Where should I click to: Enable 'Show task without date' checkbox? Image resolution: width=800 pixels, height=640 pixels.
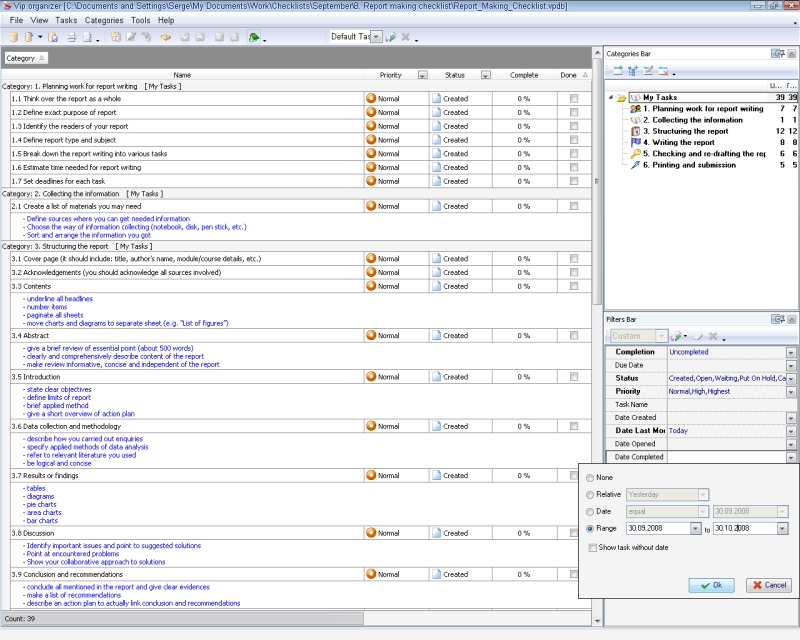pos(592,547)
